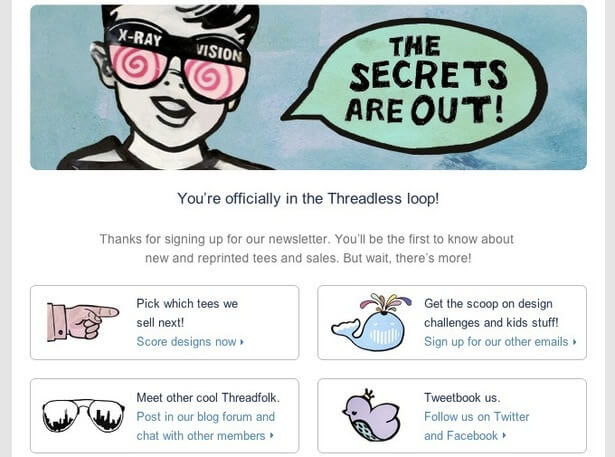Click the 'Thanks for signing up' paragraph
Screen dimensions: 615x457
click(x=307, y=248)
